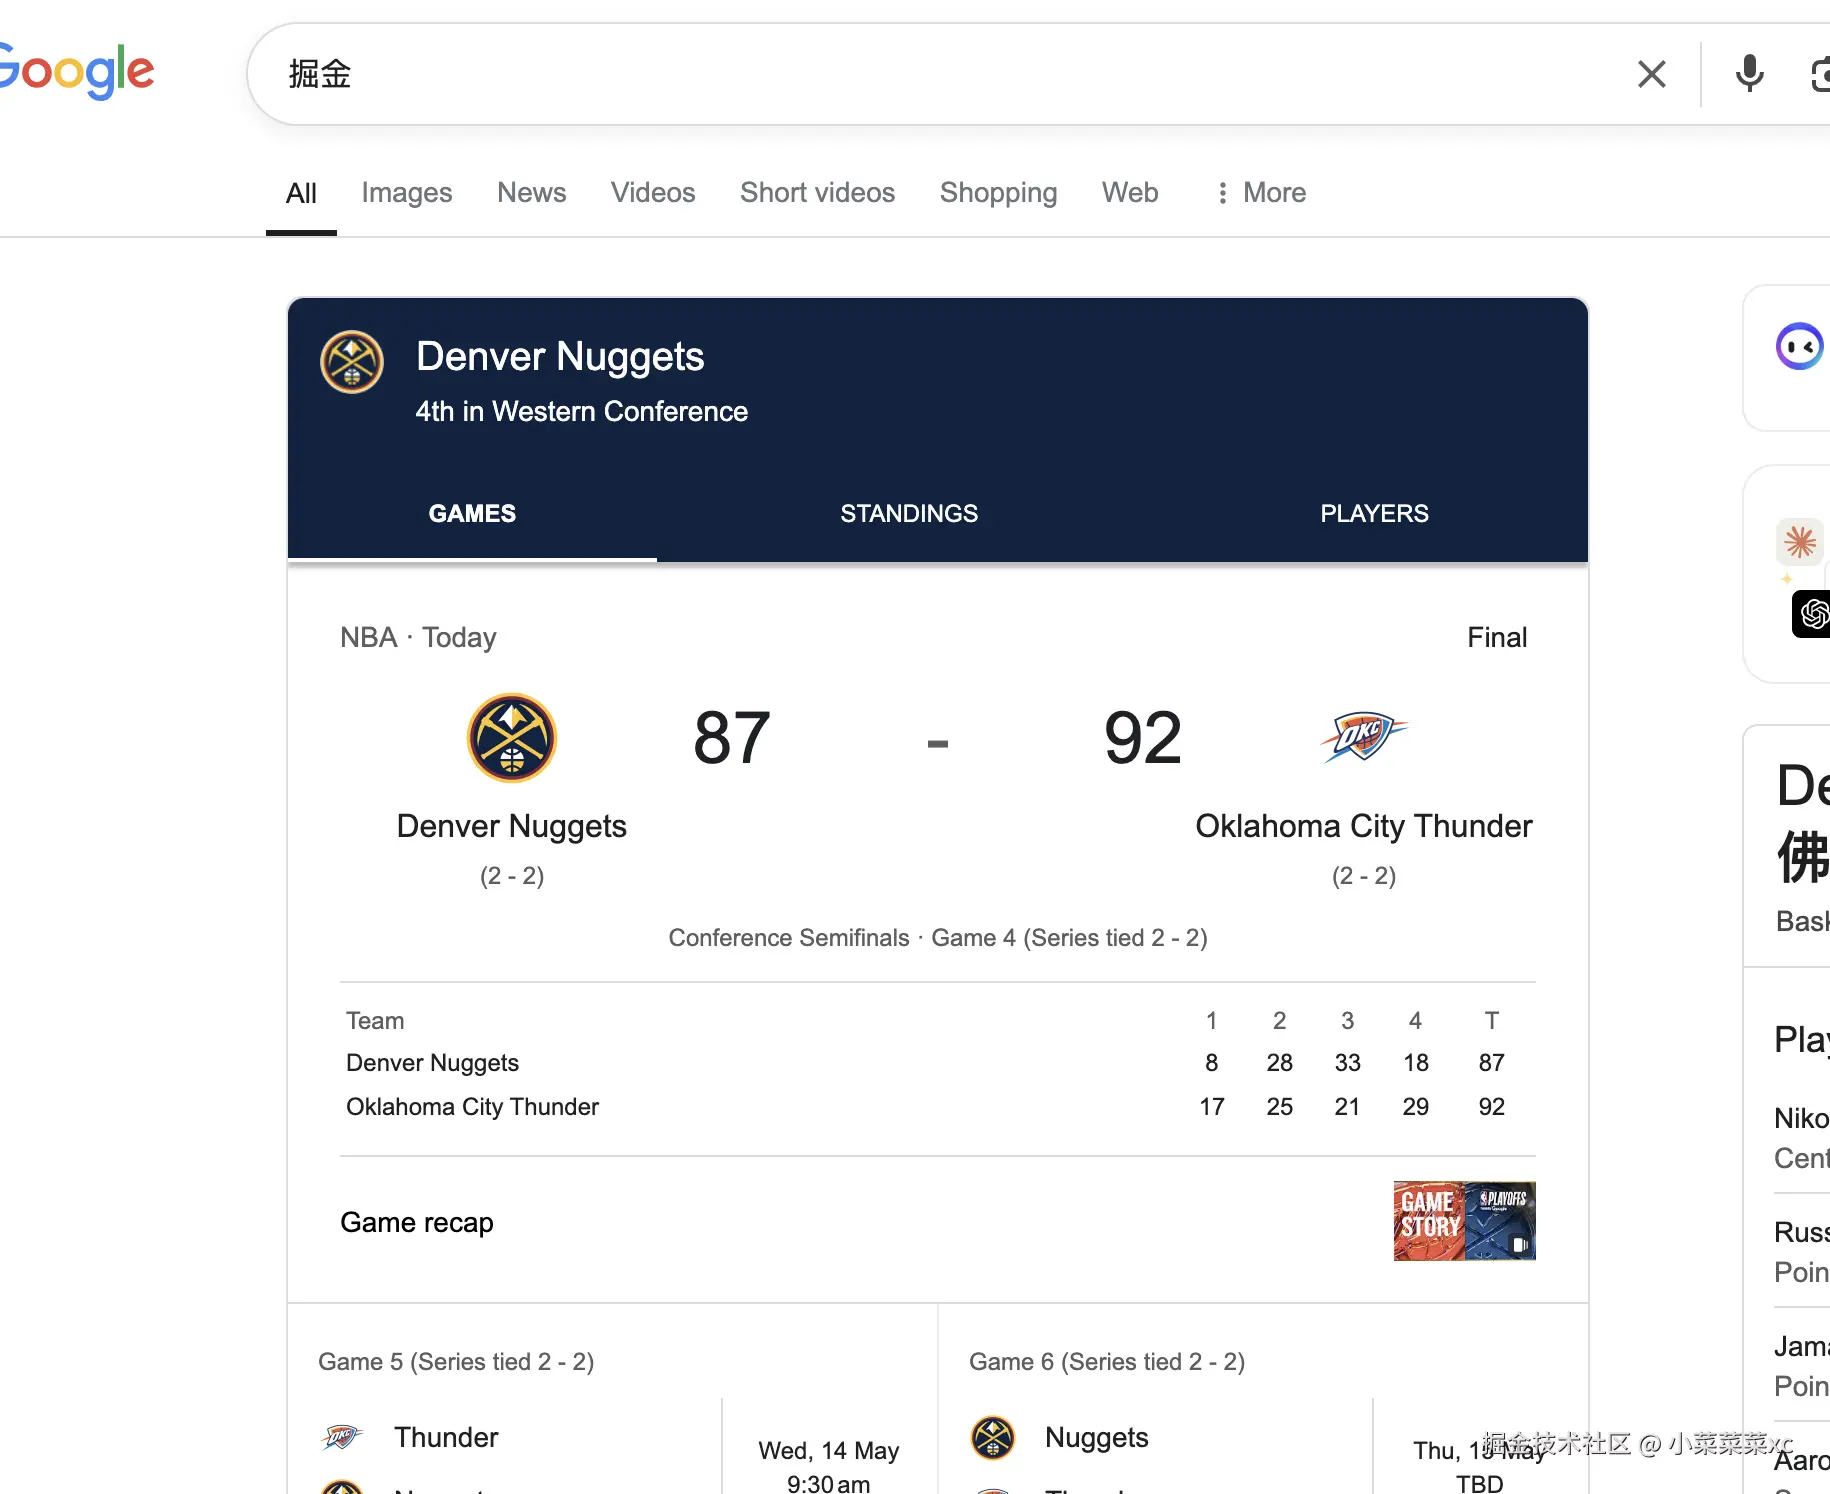The width and height of the screenshot is (1830, 1494).
Task: Click the Final status label
Action: [x=1497, y=638]
